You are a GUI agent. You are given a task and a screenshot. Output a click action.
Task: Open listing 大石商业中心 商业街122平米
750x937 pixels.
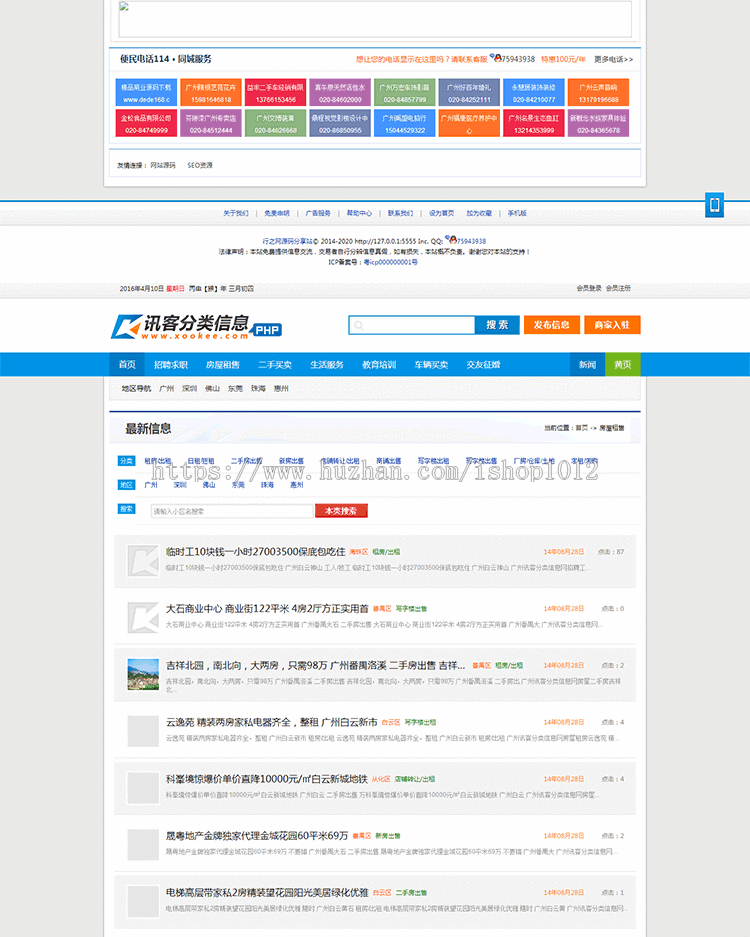[267, 608]
